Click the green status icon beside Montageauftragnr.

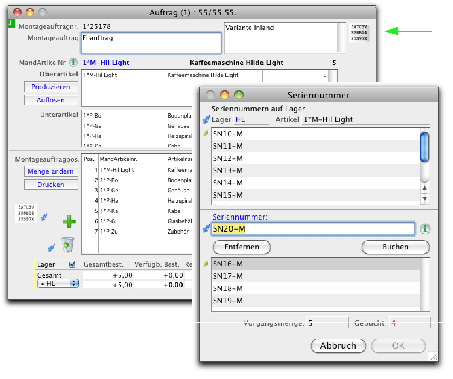pos(11,23)
